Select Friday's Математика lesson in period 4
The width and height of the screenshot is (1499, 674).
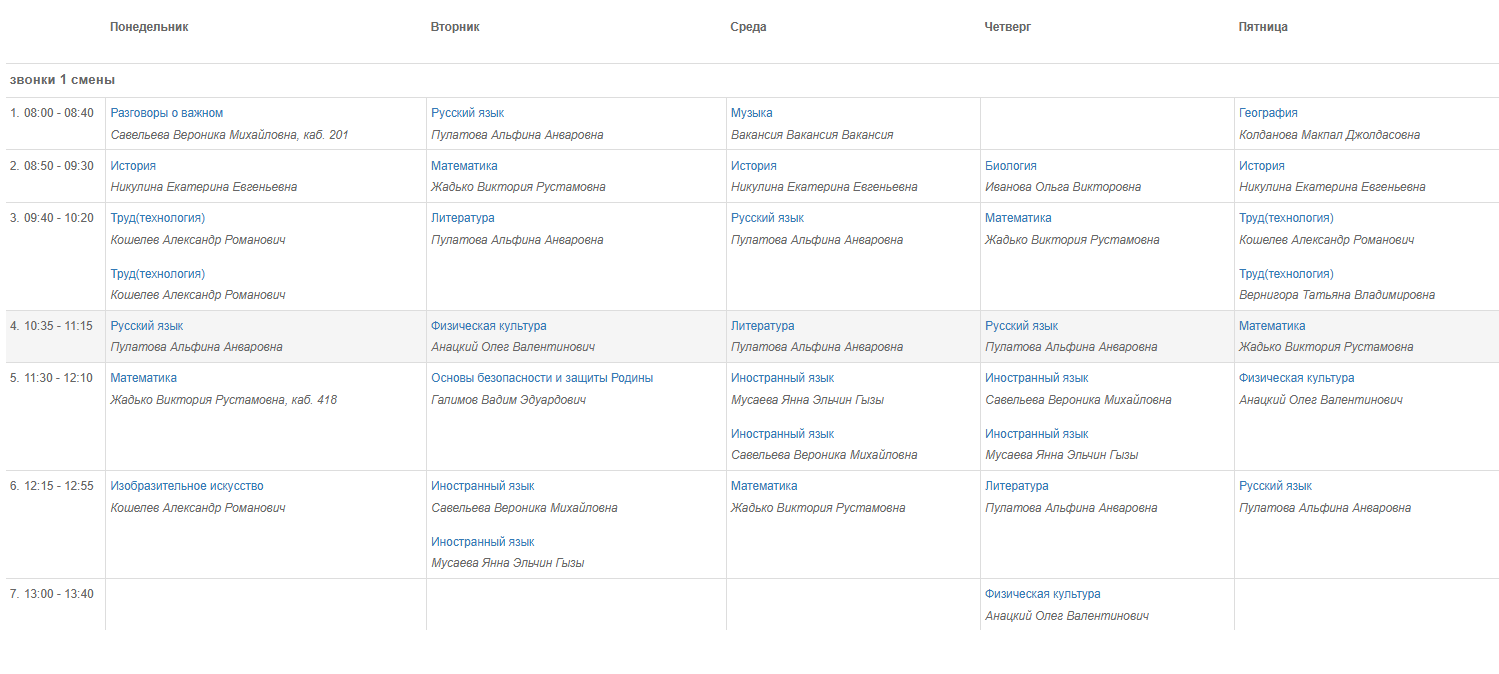point(1272,326)
